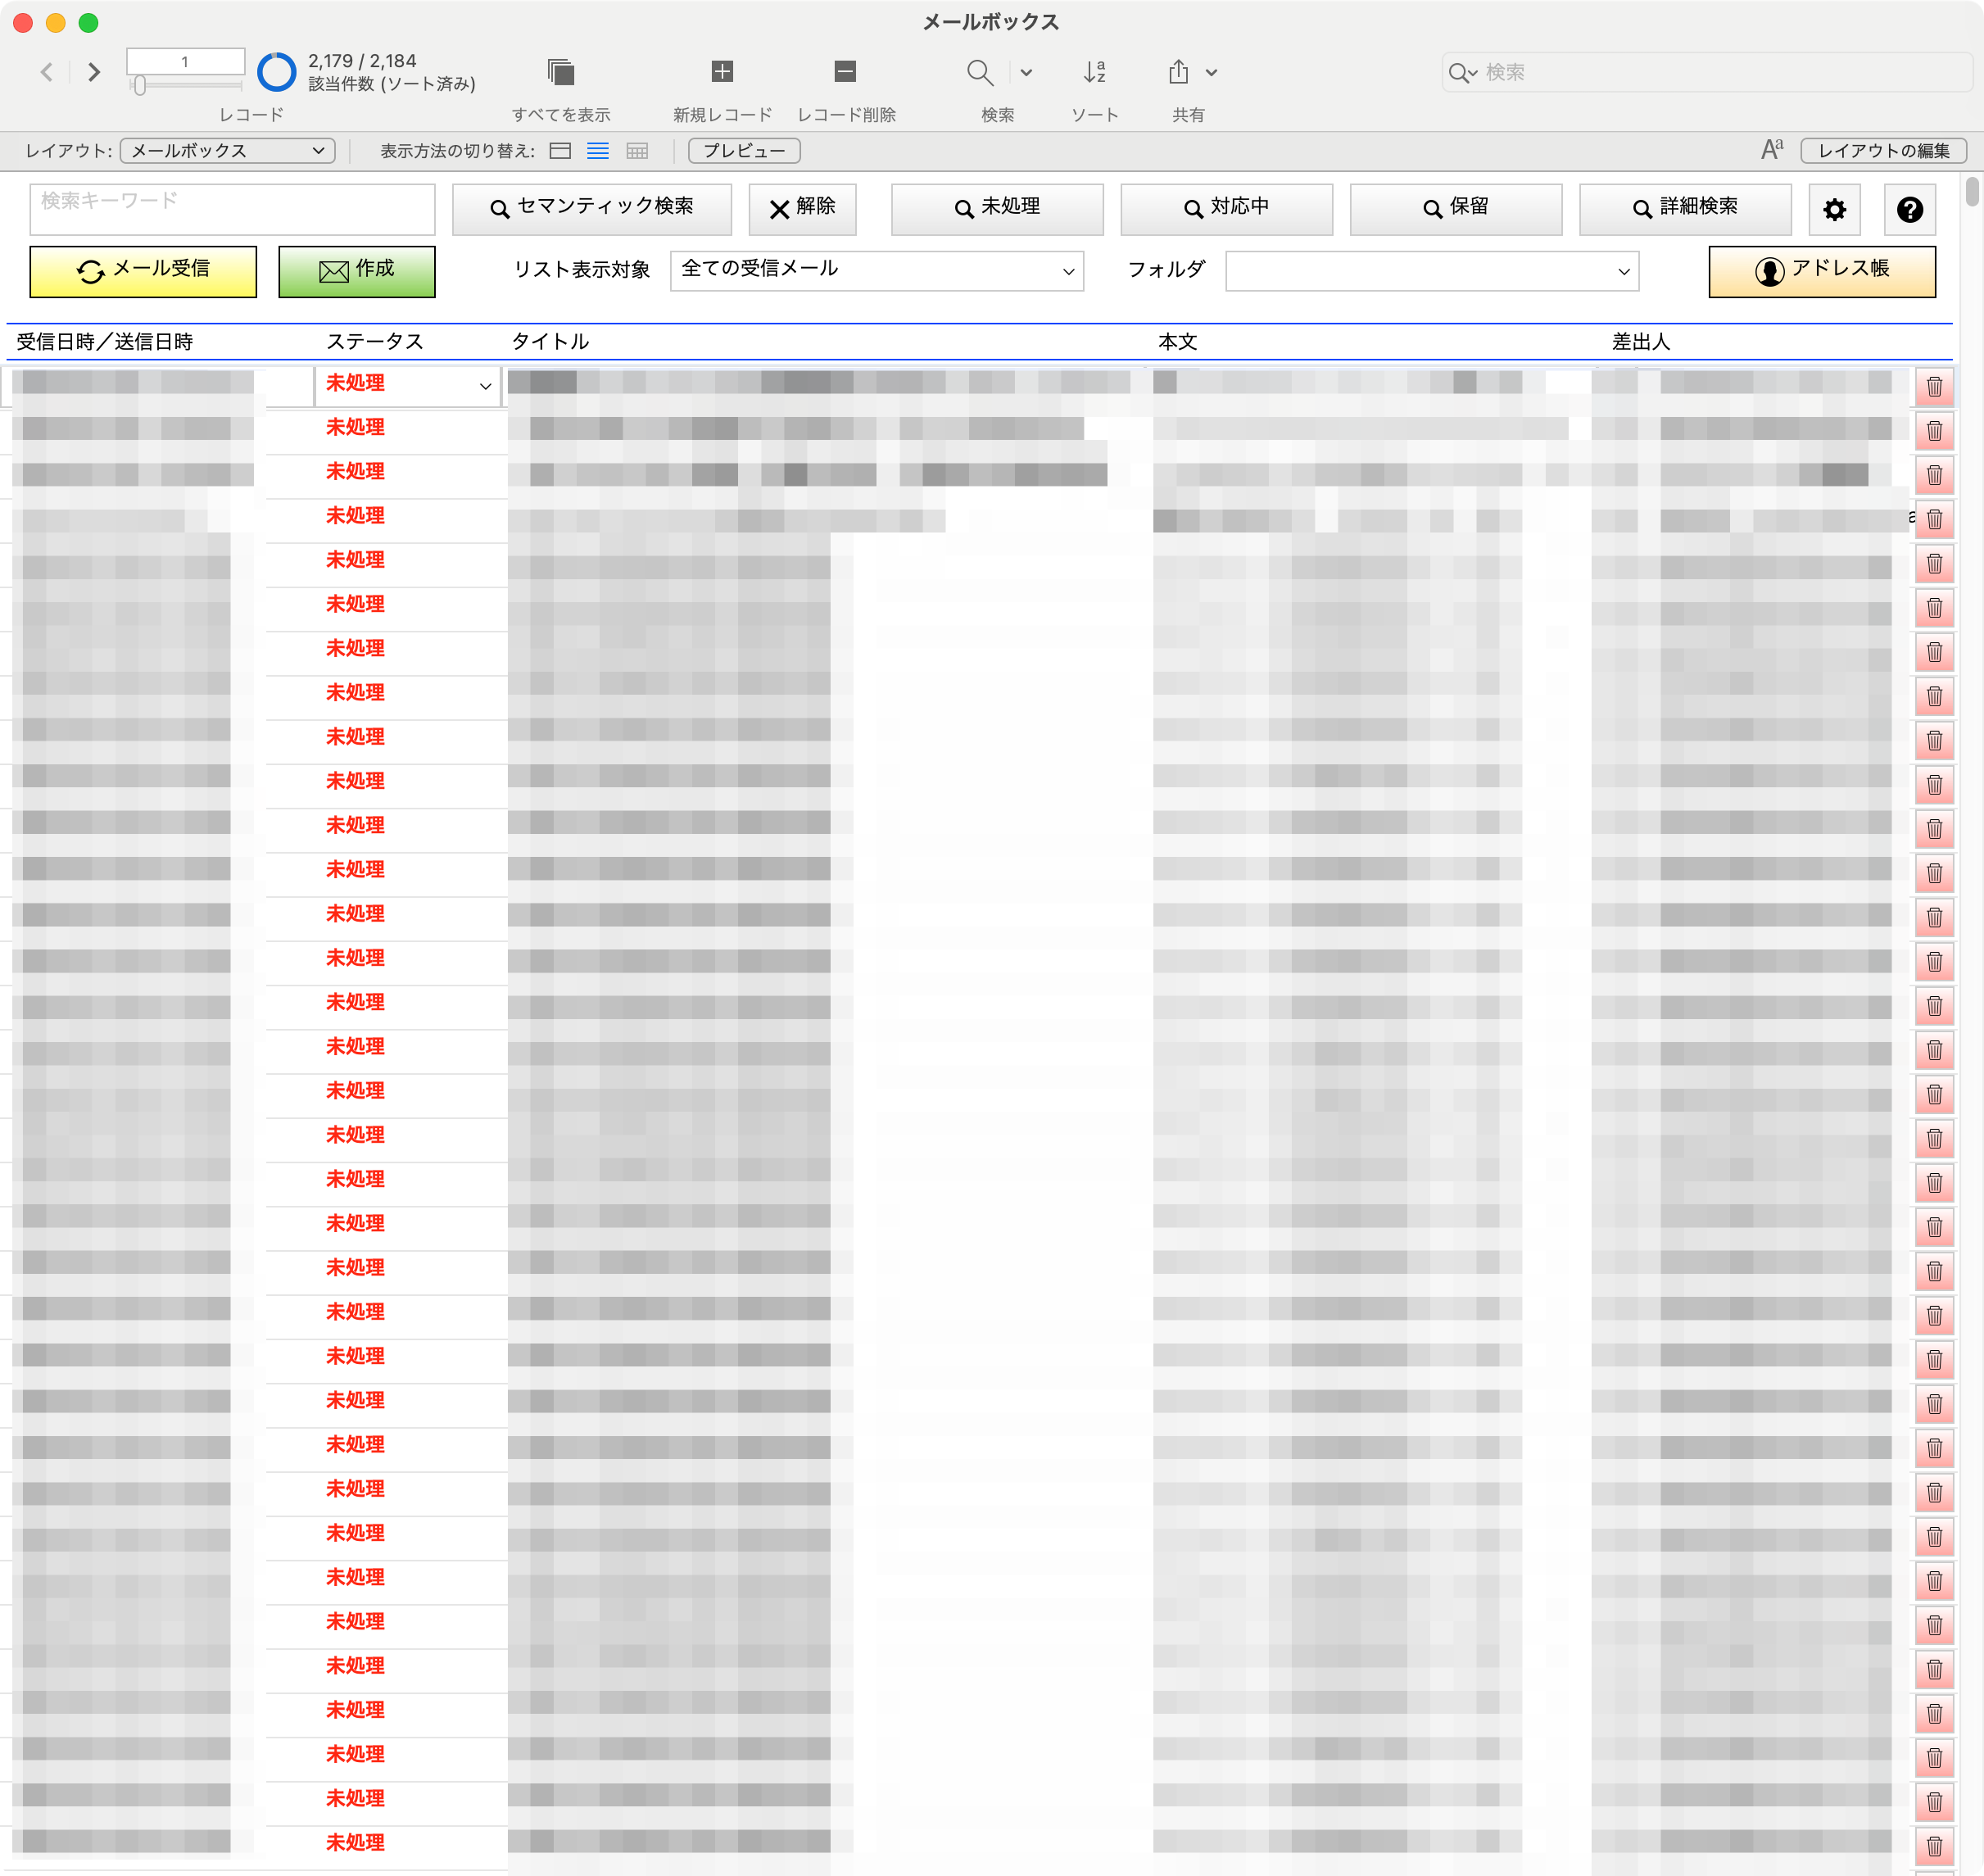Image resolution: width=1984 pixels, height=1876 pixels.
Task: Filter by 未処理 search button
Action: tap(997, 209)
